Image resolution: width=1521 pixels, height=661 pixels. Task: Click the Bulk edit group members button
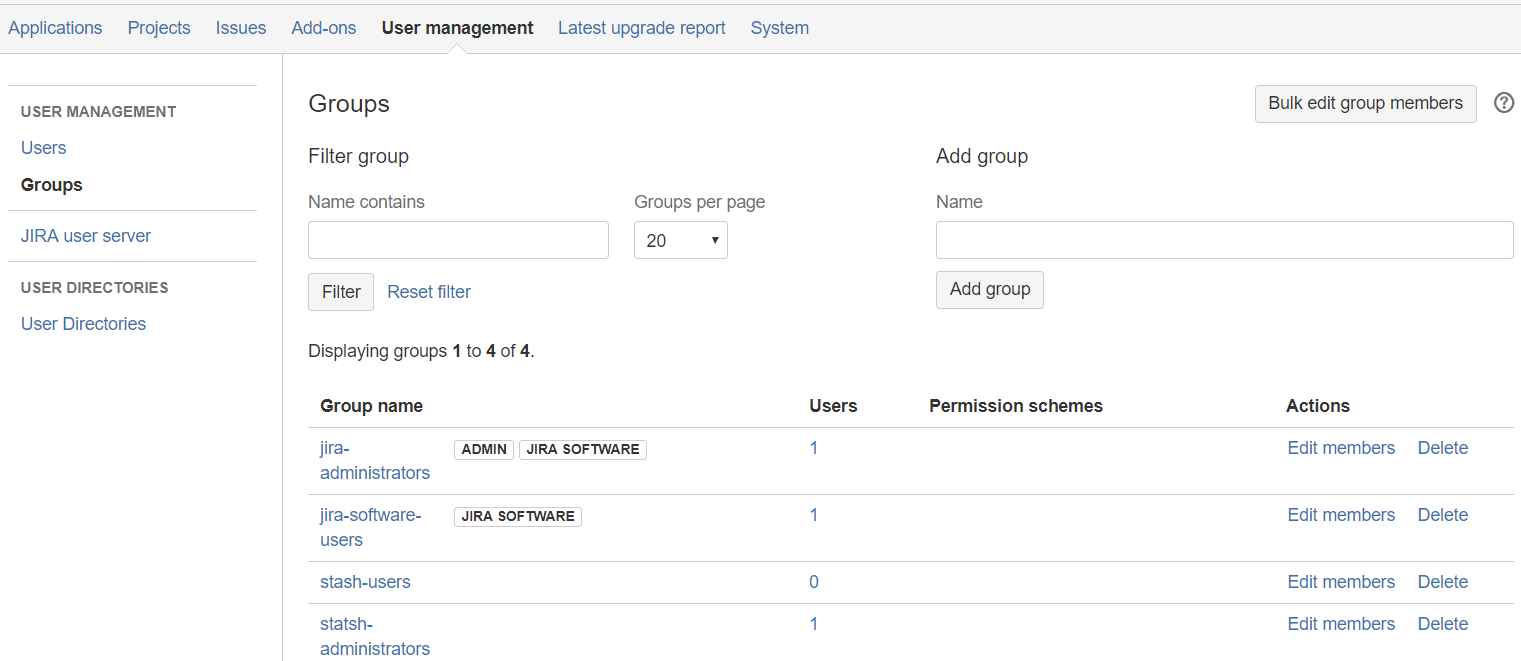coord(1365,103)
